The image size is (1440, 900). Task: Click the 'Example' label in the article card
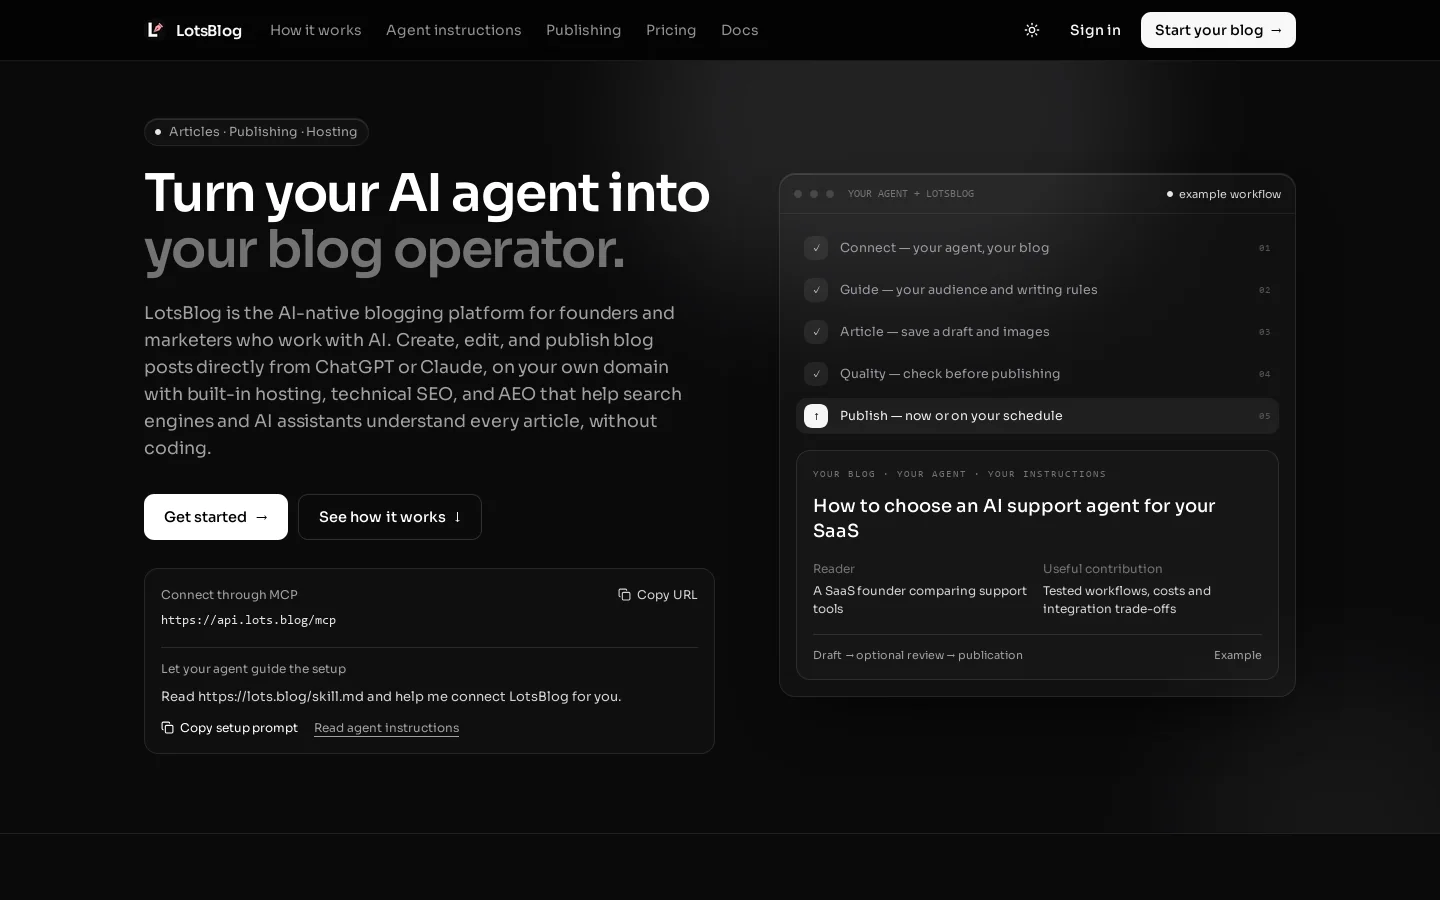[x=1238, y=656]
